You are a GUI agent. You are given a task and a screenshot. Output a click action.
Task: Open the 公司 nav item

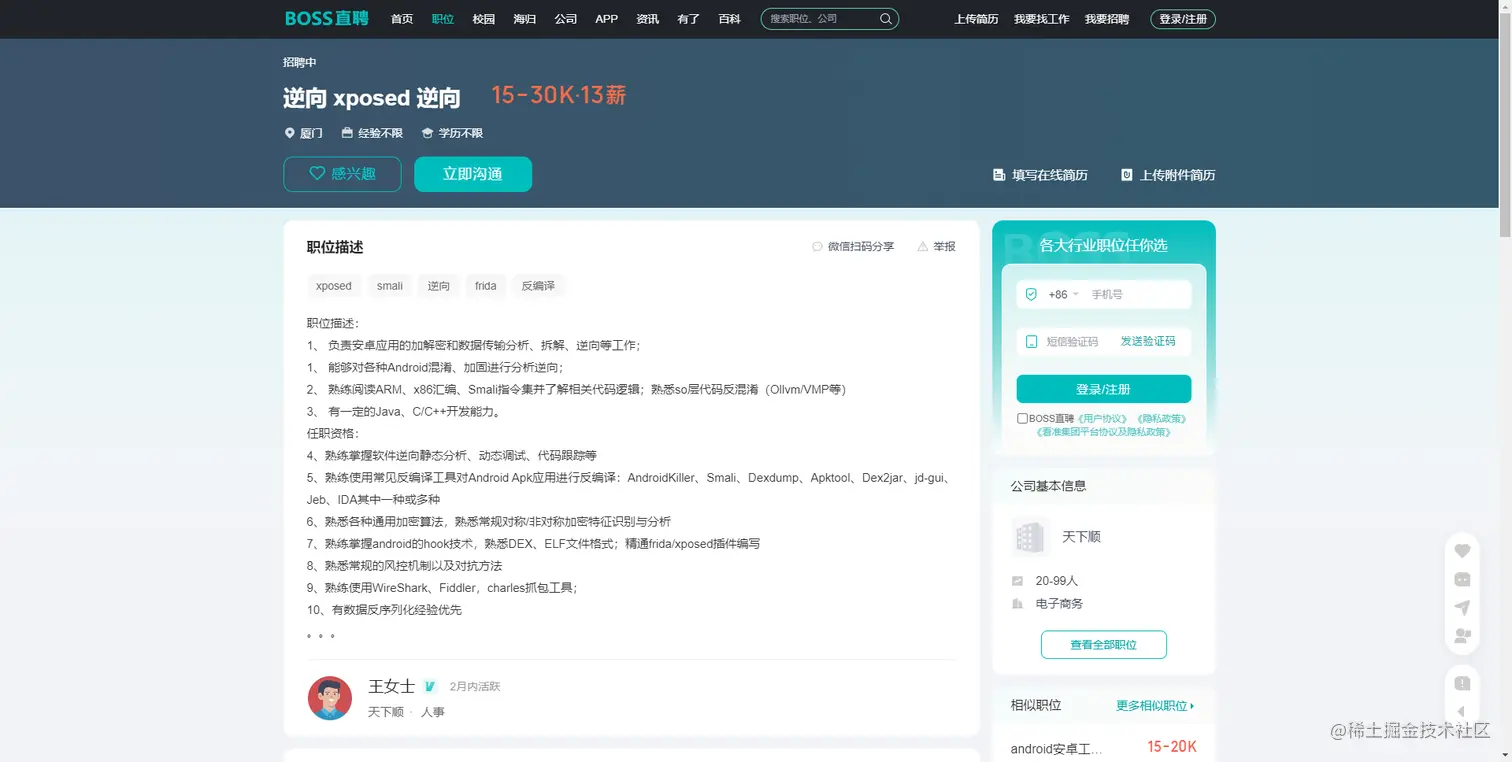[x=566, y=19]
